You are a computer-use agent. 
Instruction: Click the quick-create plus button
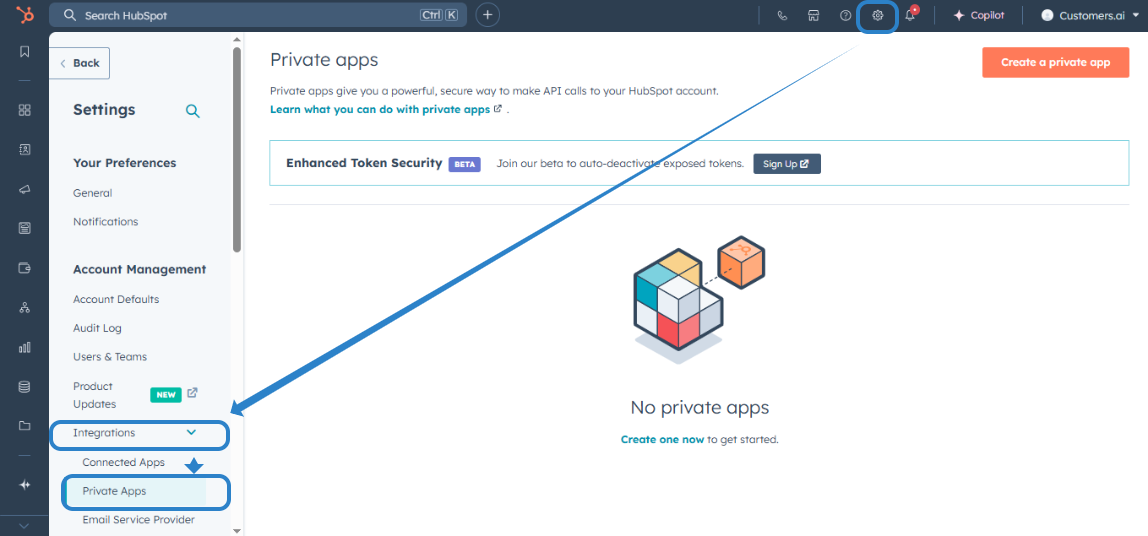[x=488, y=15]
